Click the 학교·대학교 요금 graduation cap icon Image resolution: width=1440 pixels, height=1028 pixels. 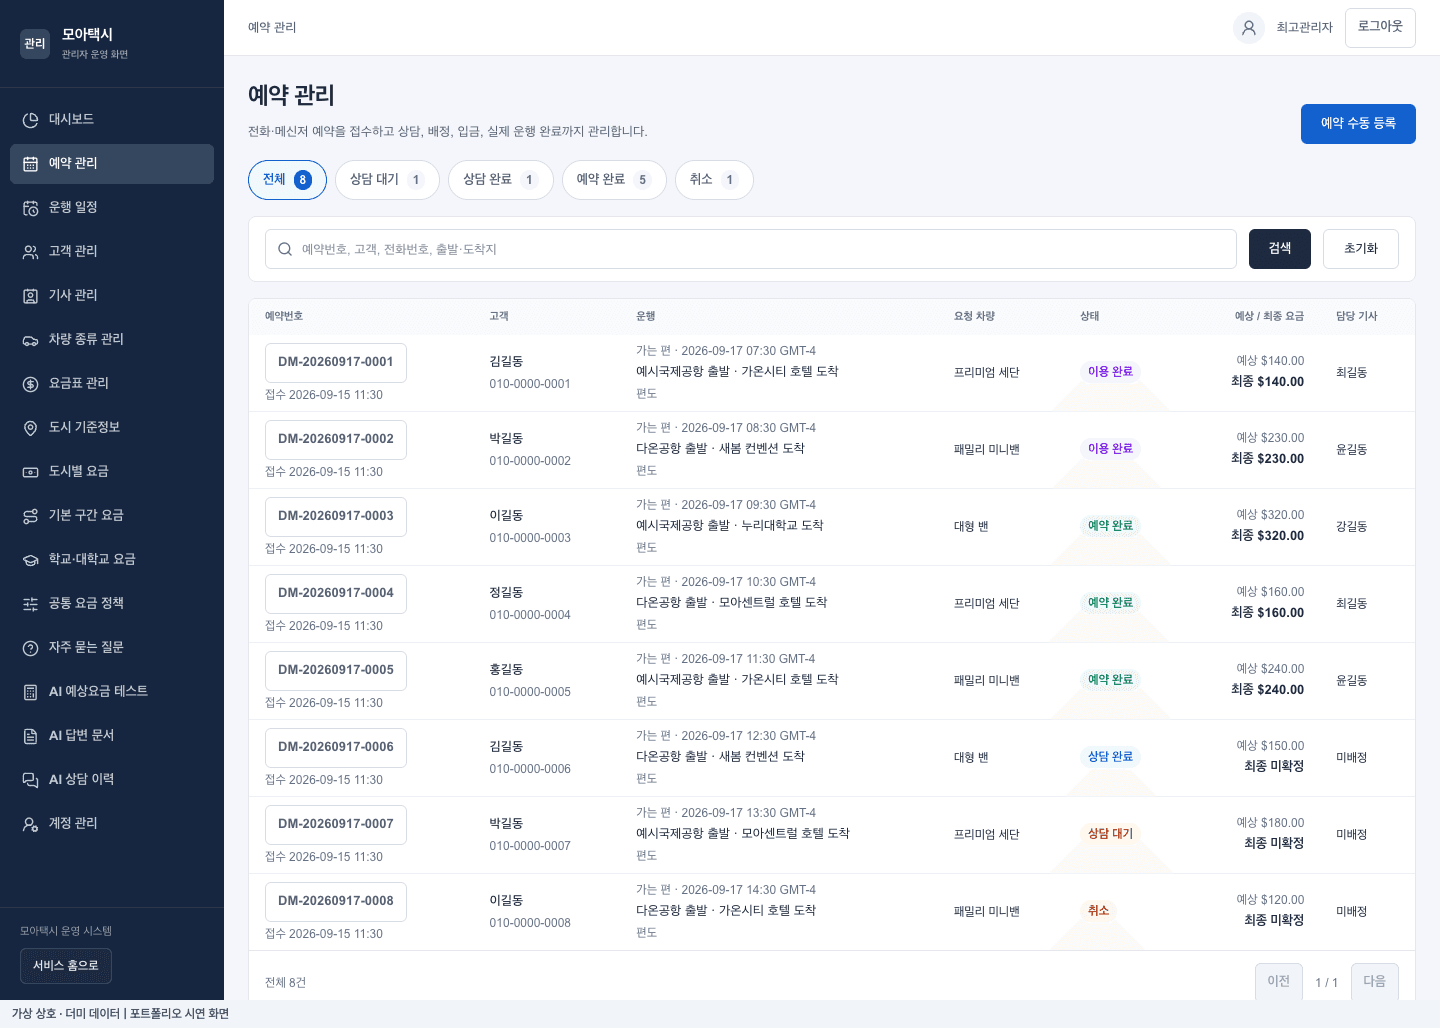(31, 560)
